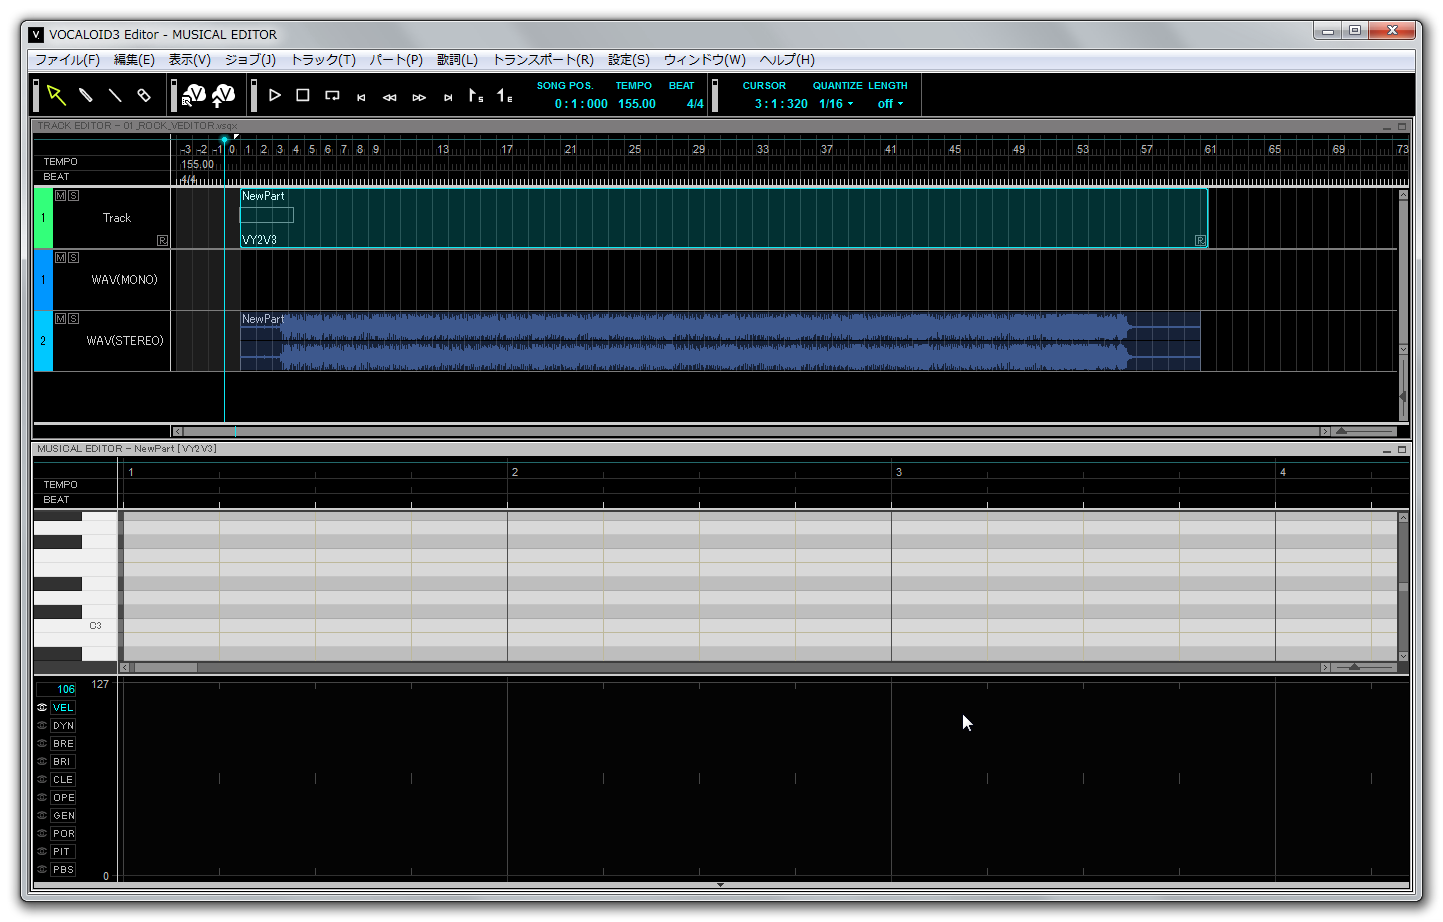Open the QUANTIZE 1/16 dropdown
Screen dimensions: 1443x922
(836, 104)
